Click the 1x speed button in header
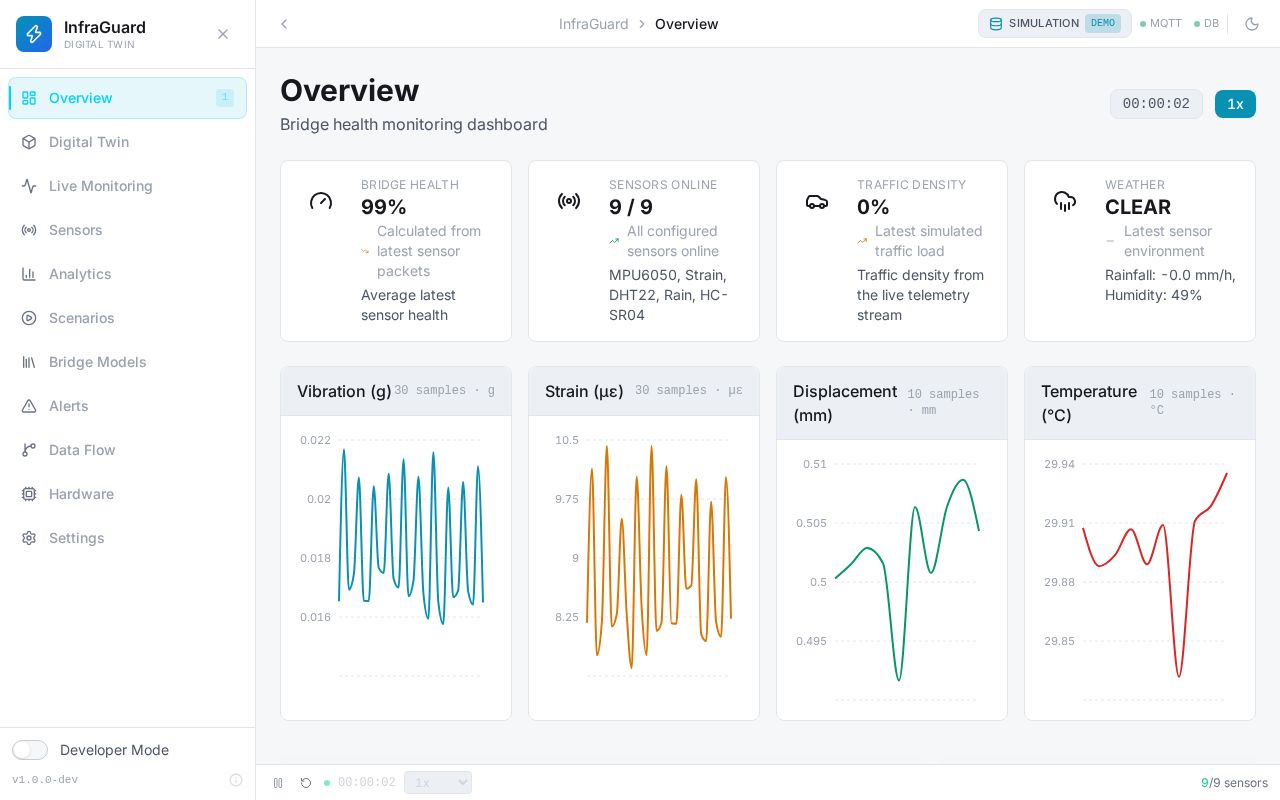 1235,104
